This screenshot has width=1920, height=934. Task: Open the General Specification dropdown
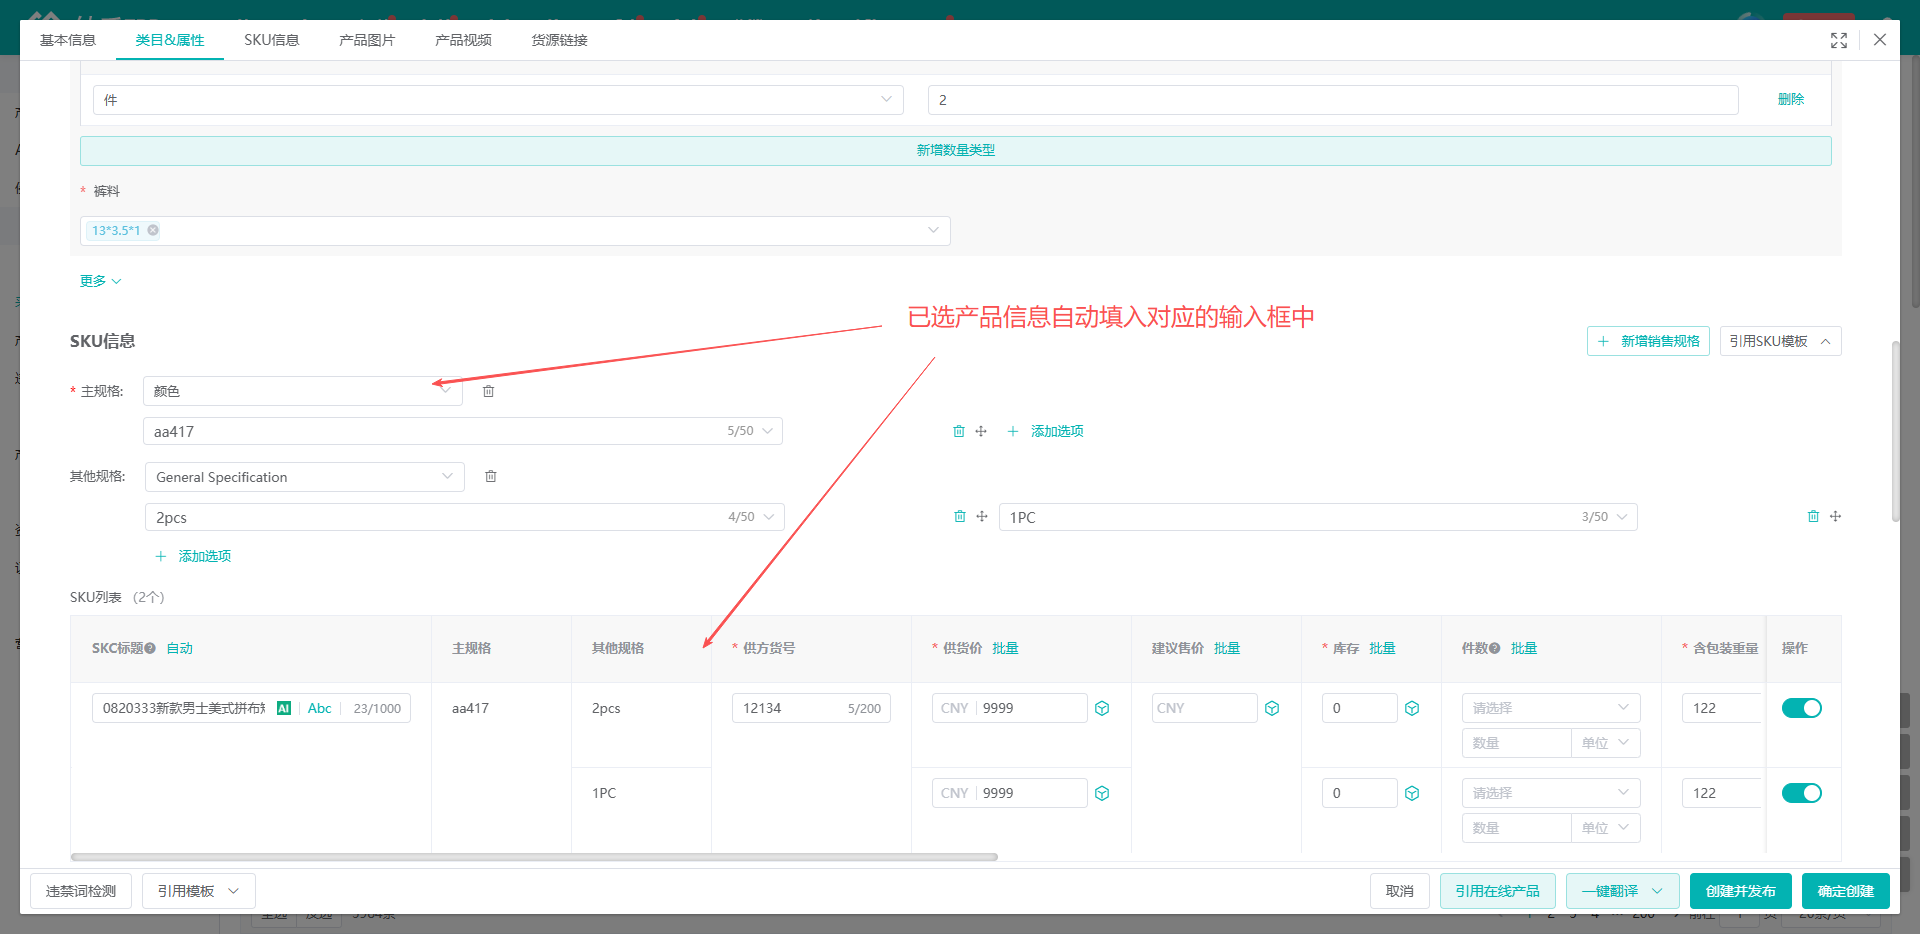click(x=305, y=477)
